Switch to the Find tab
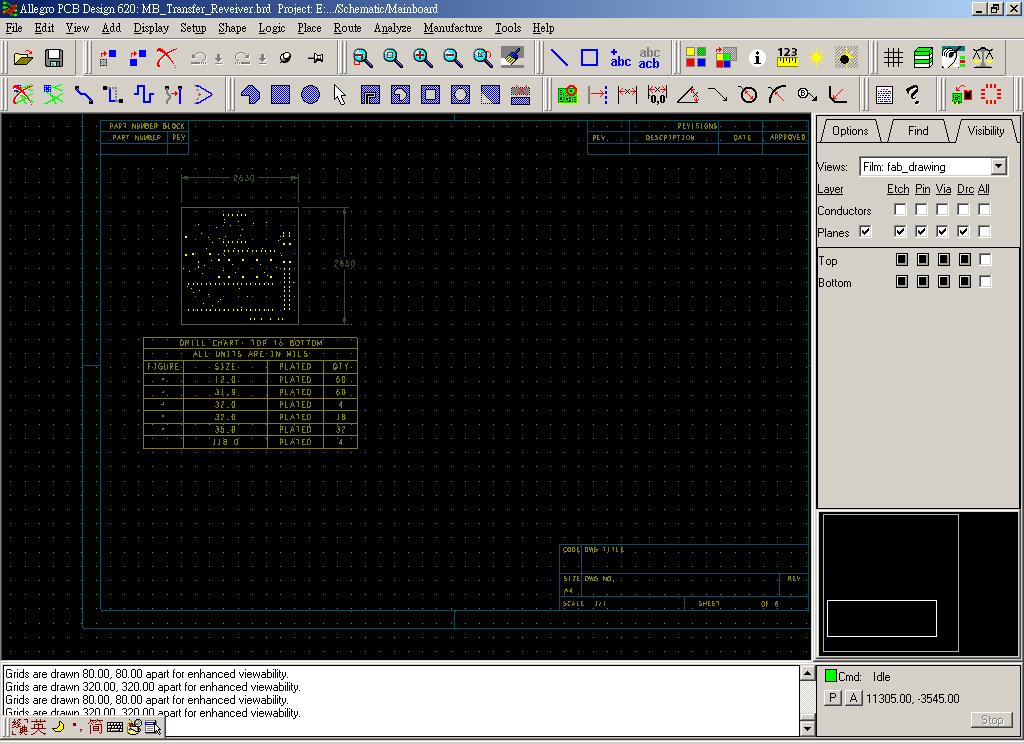1024x744 pixels. pyautogui.click(x=917, y=131)
